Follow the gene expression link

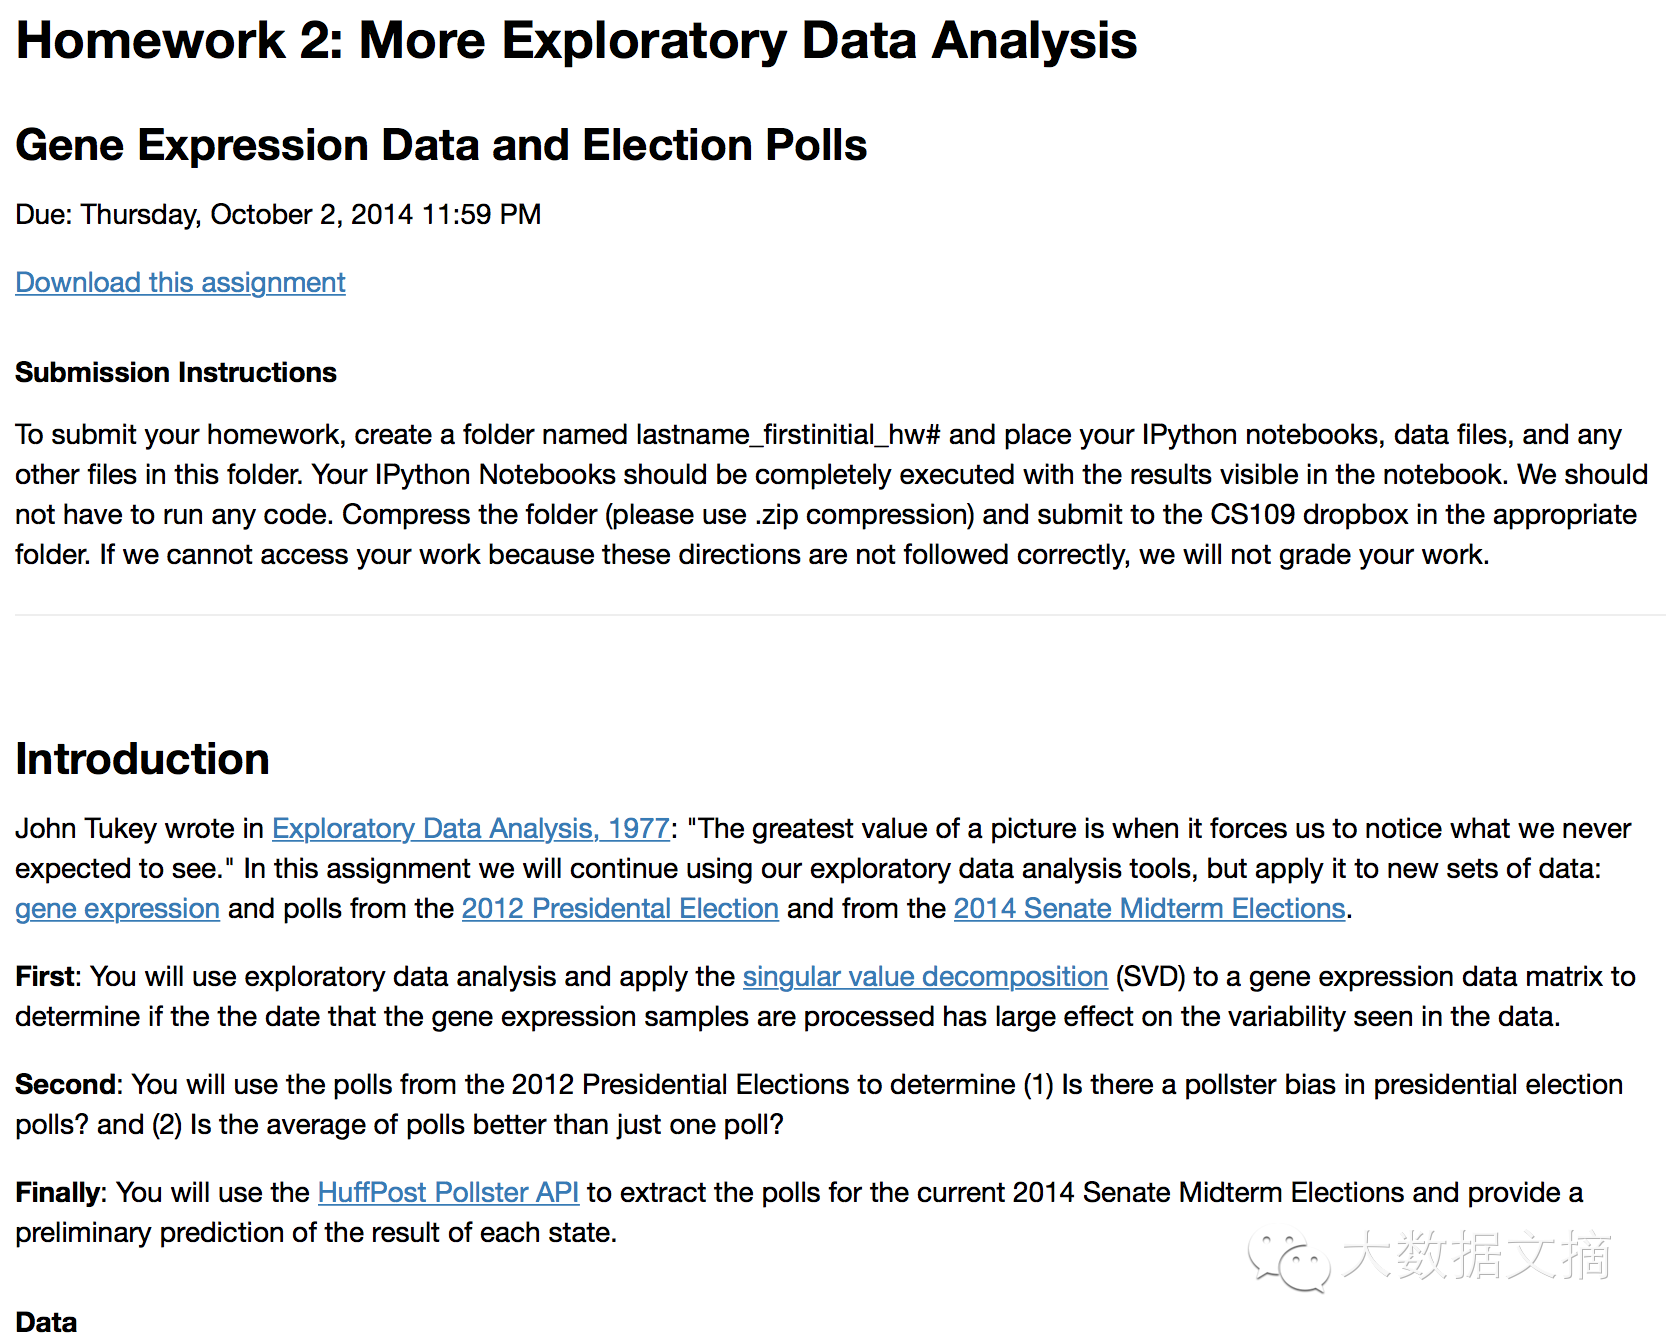(x=117, y=909)
